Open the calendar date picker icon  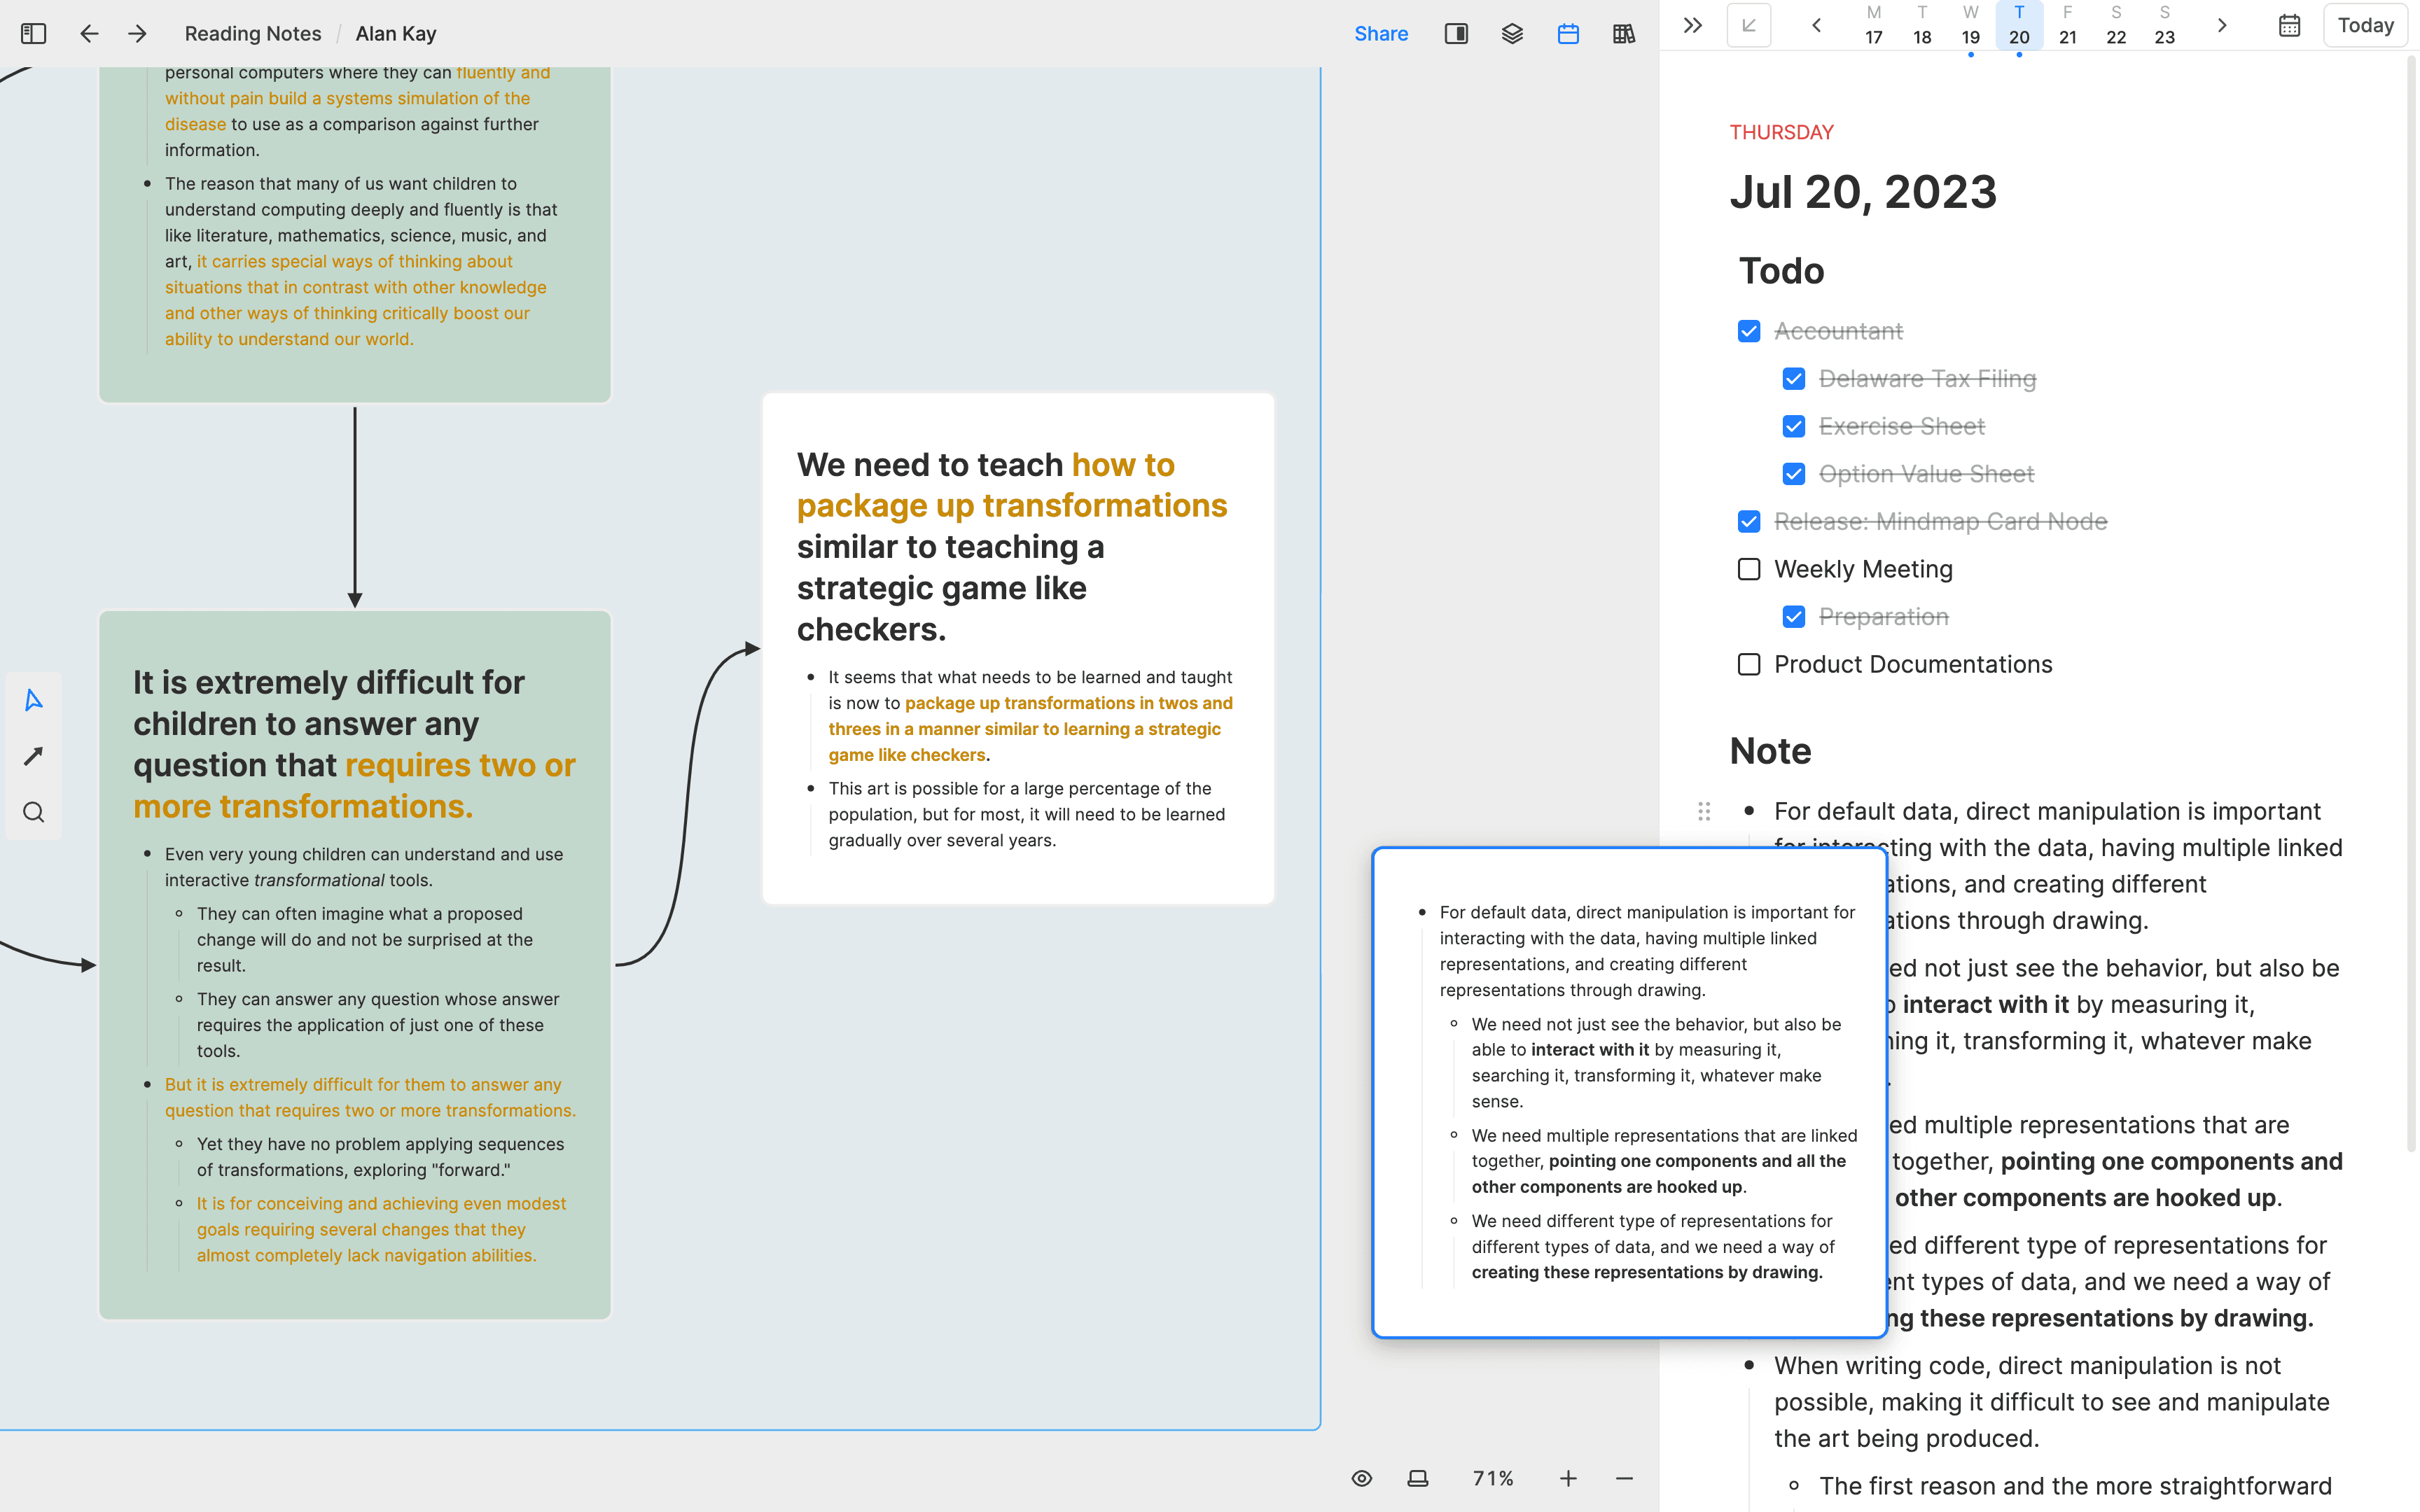point(2289,25)
